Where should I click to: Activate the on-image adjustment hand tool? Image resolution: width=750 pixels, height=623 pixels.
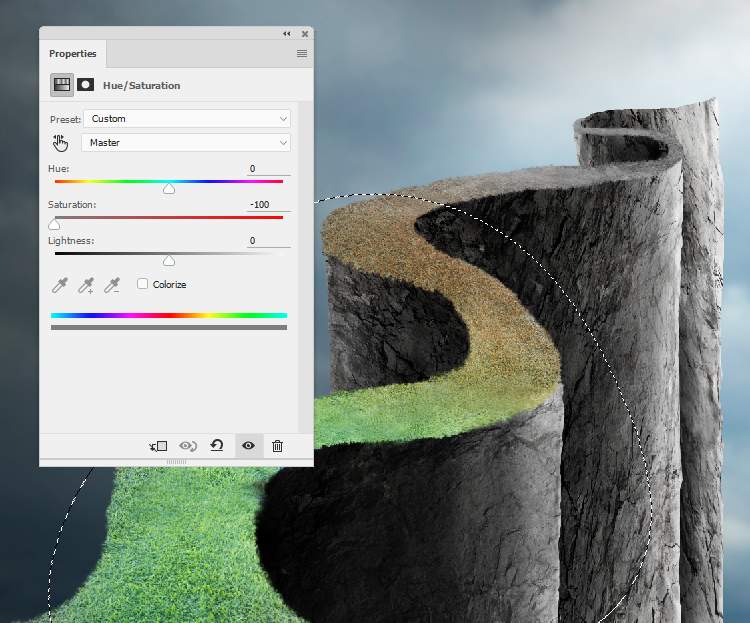coord(61,143)
